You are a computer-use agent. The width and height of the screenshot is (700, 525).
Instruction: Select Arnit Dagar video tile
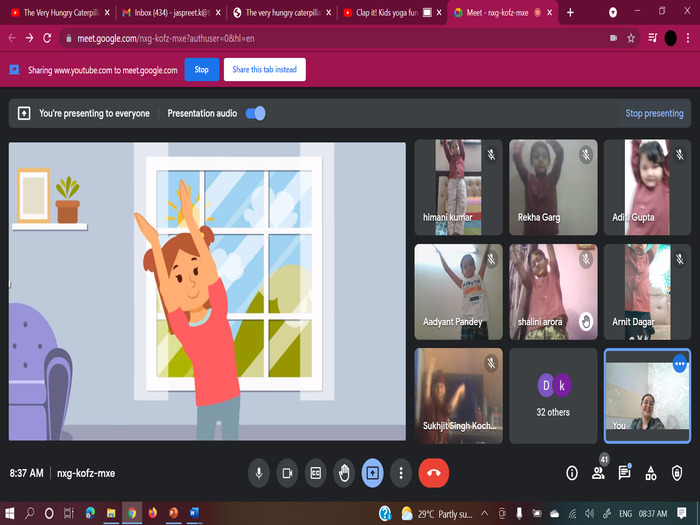[647, 292]
